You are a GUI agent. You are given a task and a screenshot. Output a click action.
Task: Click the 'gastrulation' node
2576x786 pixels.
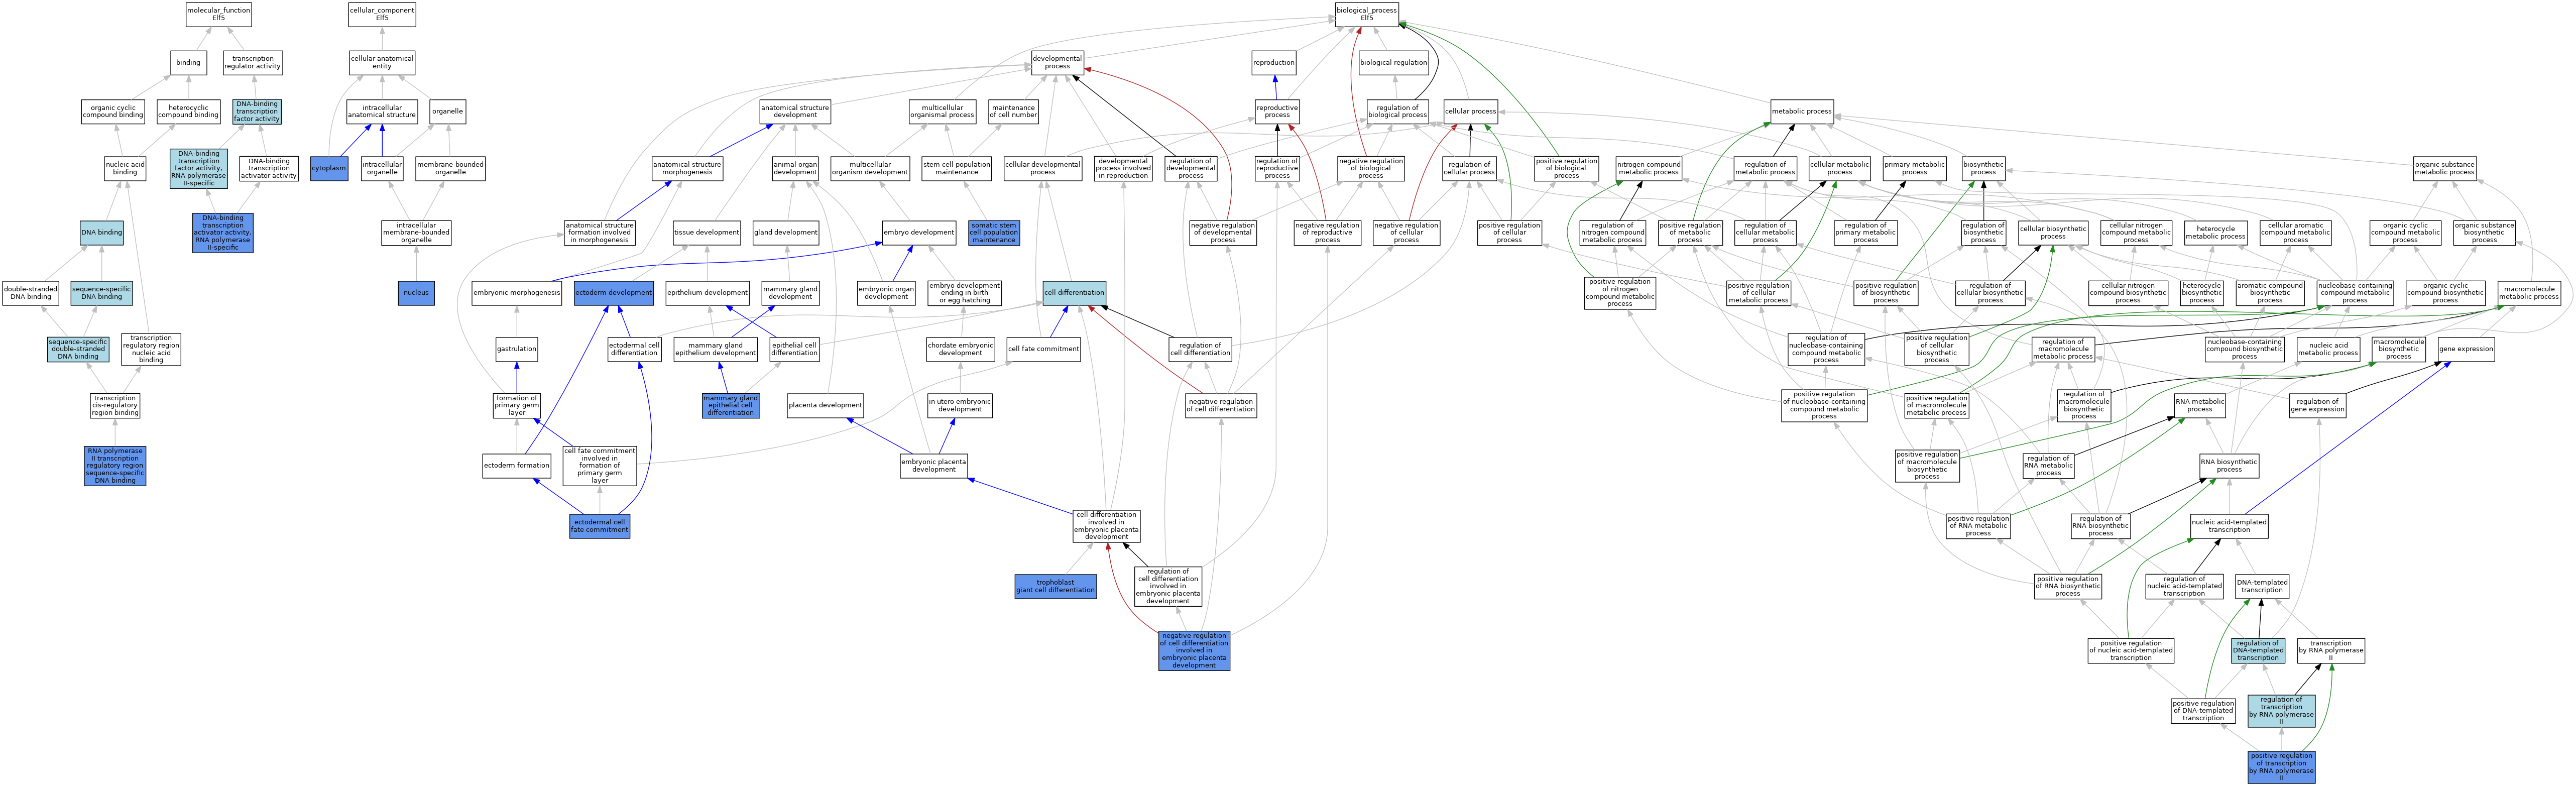(x=517, y=349)
